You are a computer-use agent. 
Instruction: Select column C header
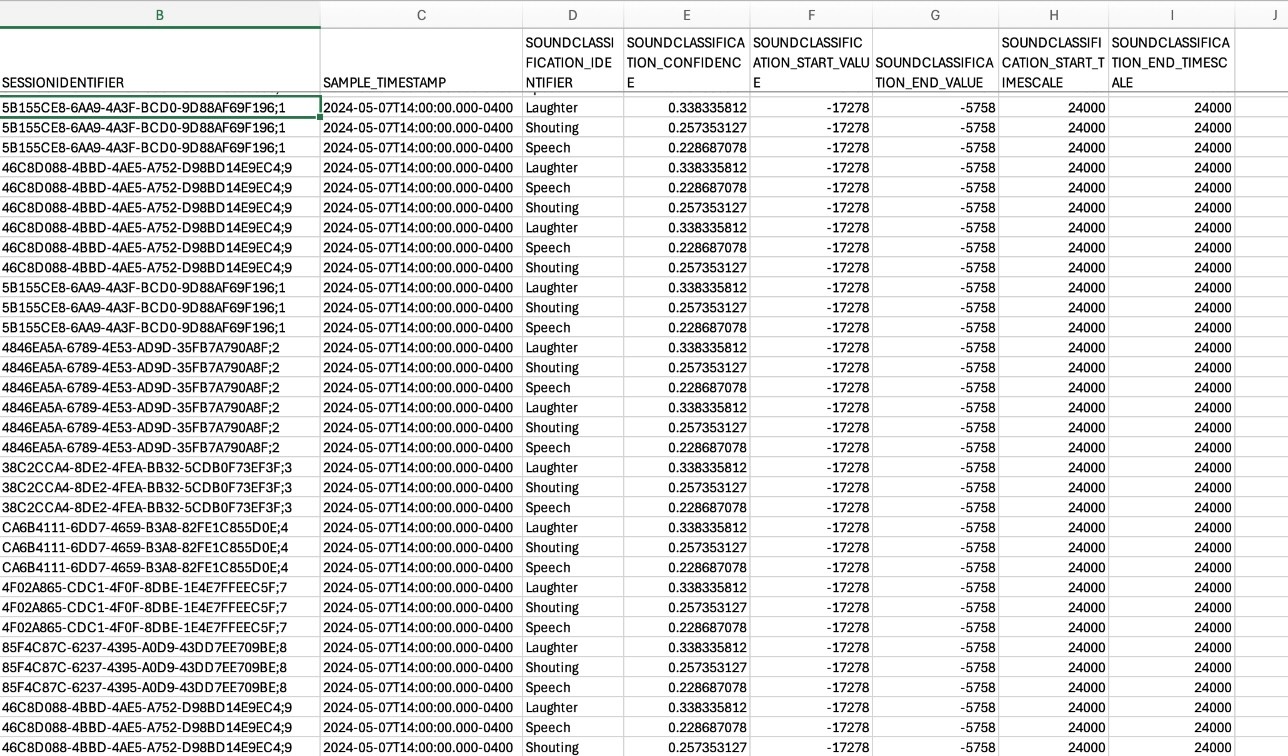[421, 14]
